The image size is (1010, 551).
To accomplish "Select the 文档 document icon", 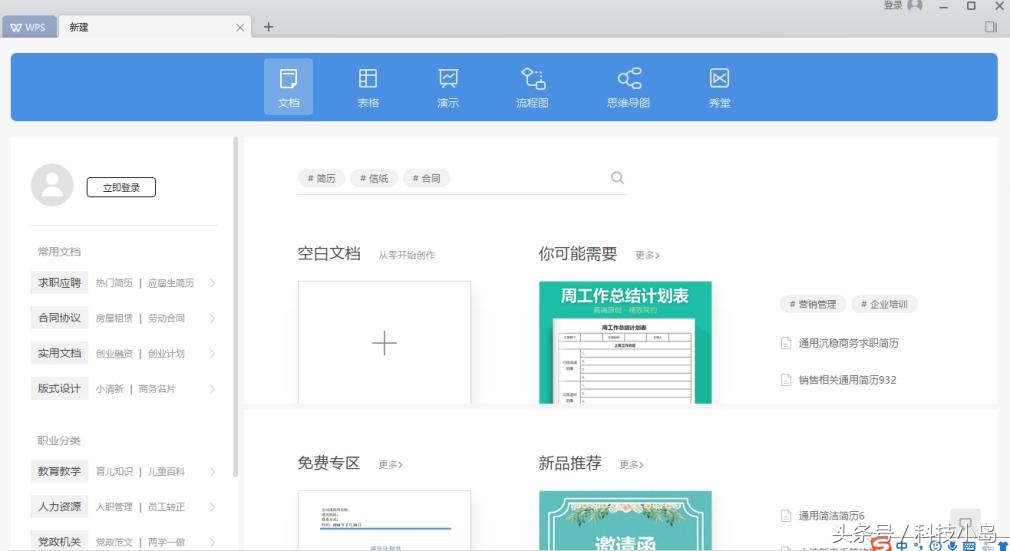I will (x=289, y=86).
